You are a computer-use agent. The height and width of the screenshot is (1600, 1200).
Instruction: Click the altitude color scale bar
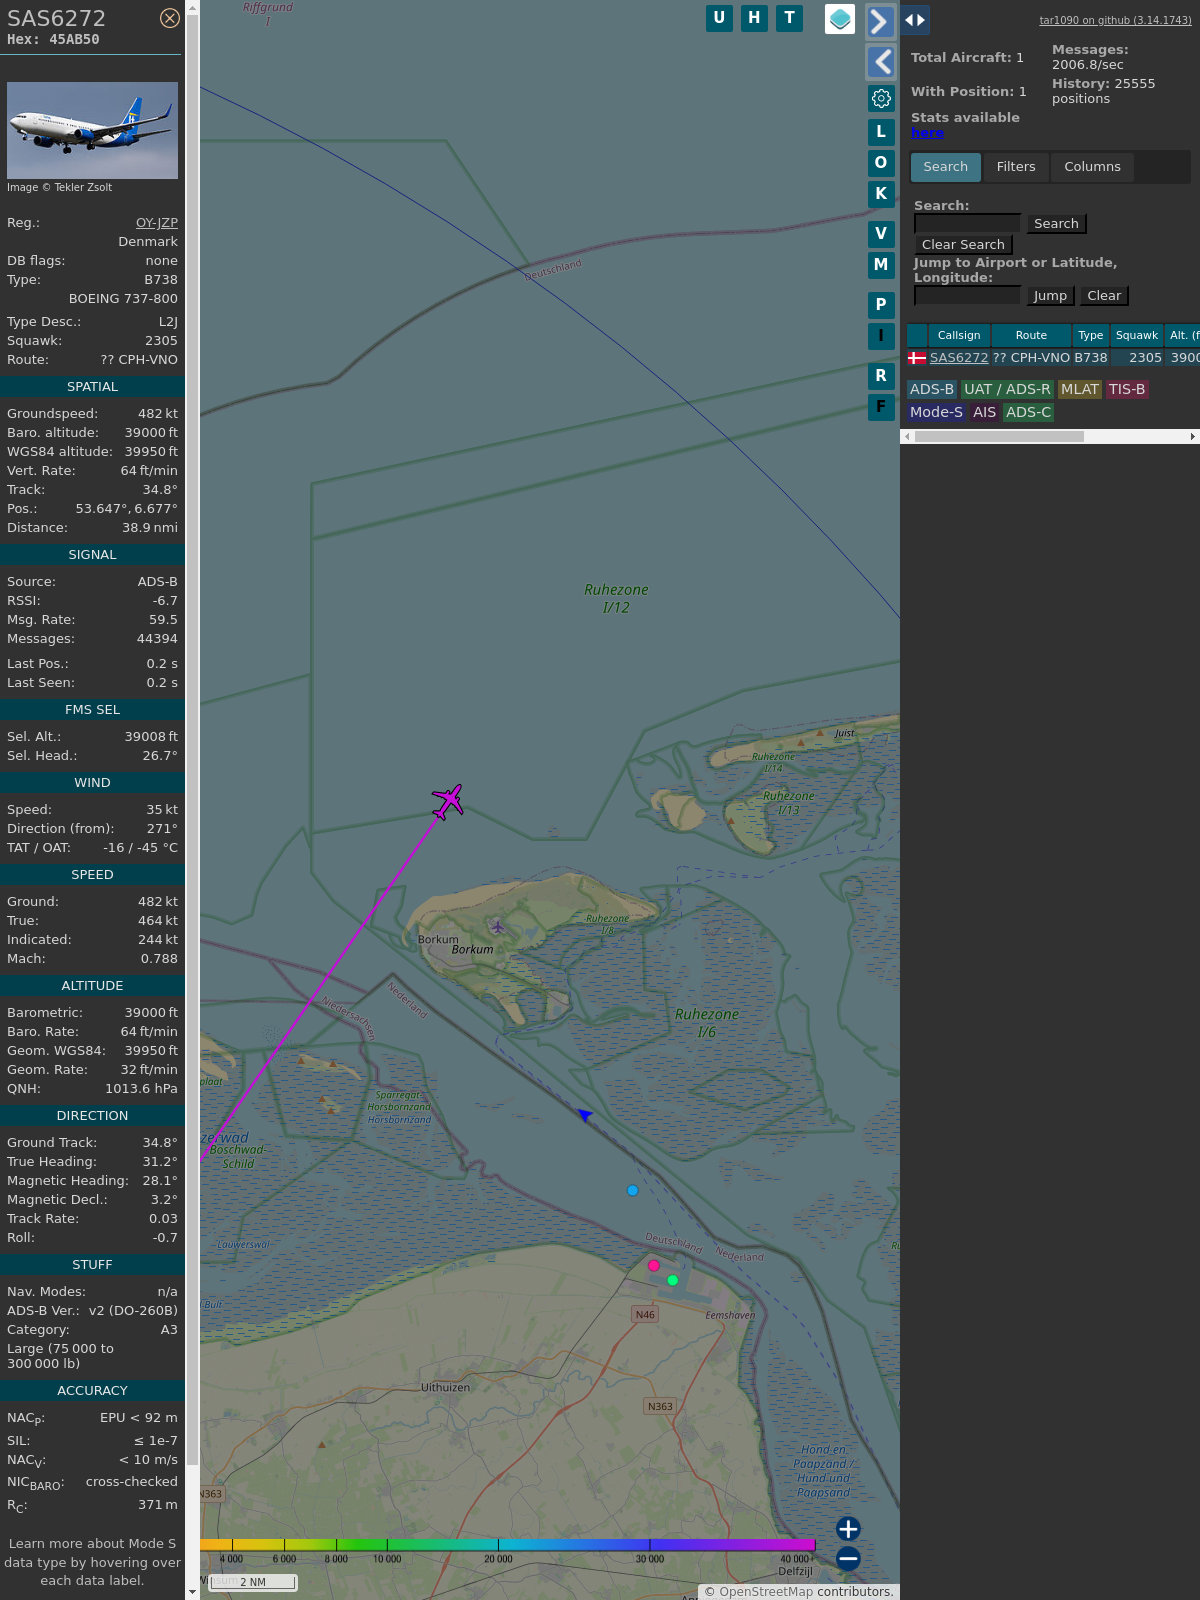508,1546
